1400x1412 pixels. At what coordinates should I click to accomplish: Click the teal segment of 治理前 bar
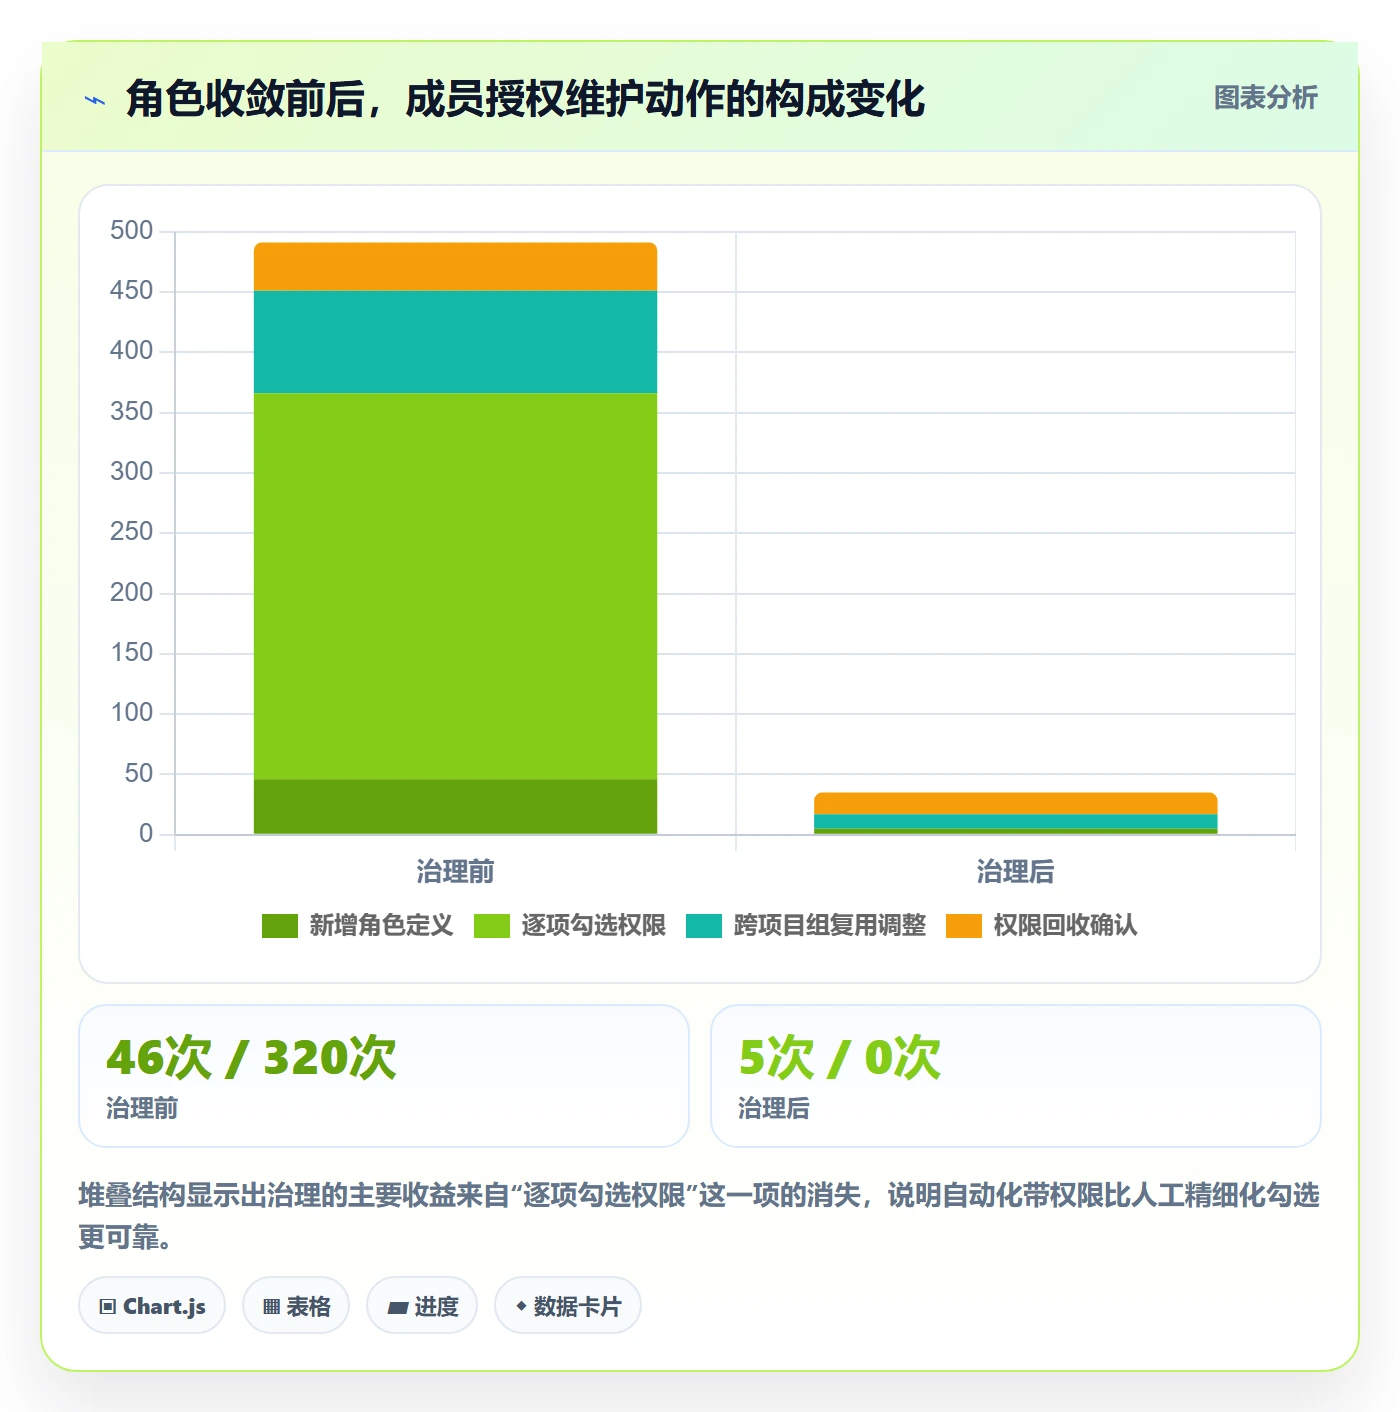pyautogui.click(x=455, y=342)
